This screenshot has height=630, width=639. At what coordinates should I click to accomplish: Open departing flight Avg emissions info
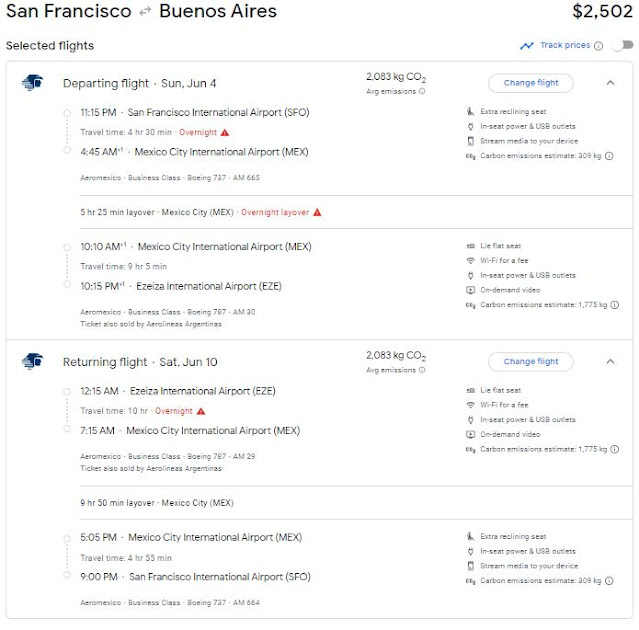point(422,91)
